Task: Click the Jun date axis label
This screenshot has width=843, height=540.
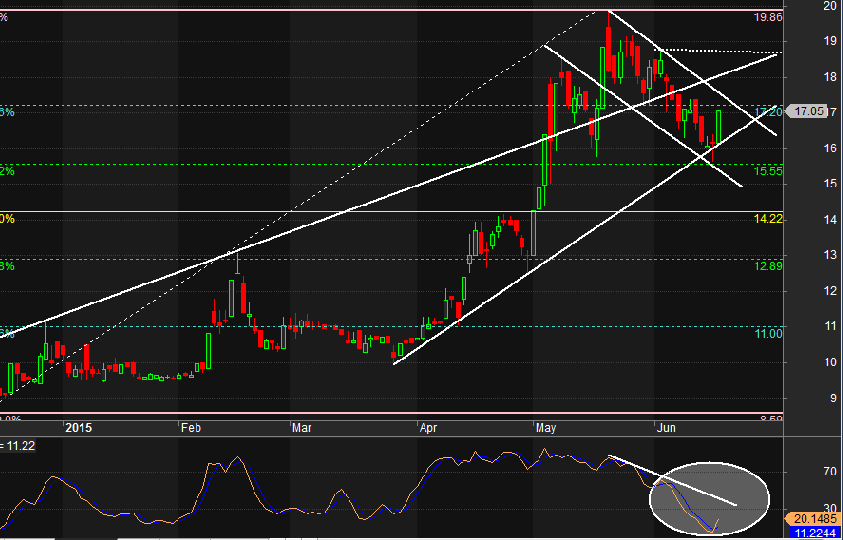Action: coord(666,428)
